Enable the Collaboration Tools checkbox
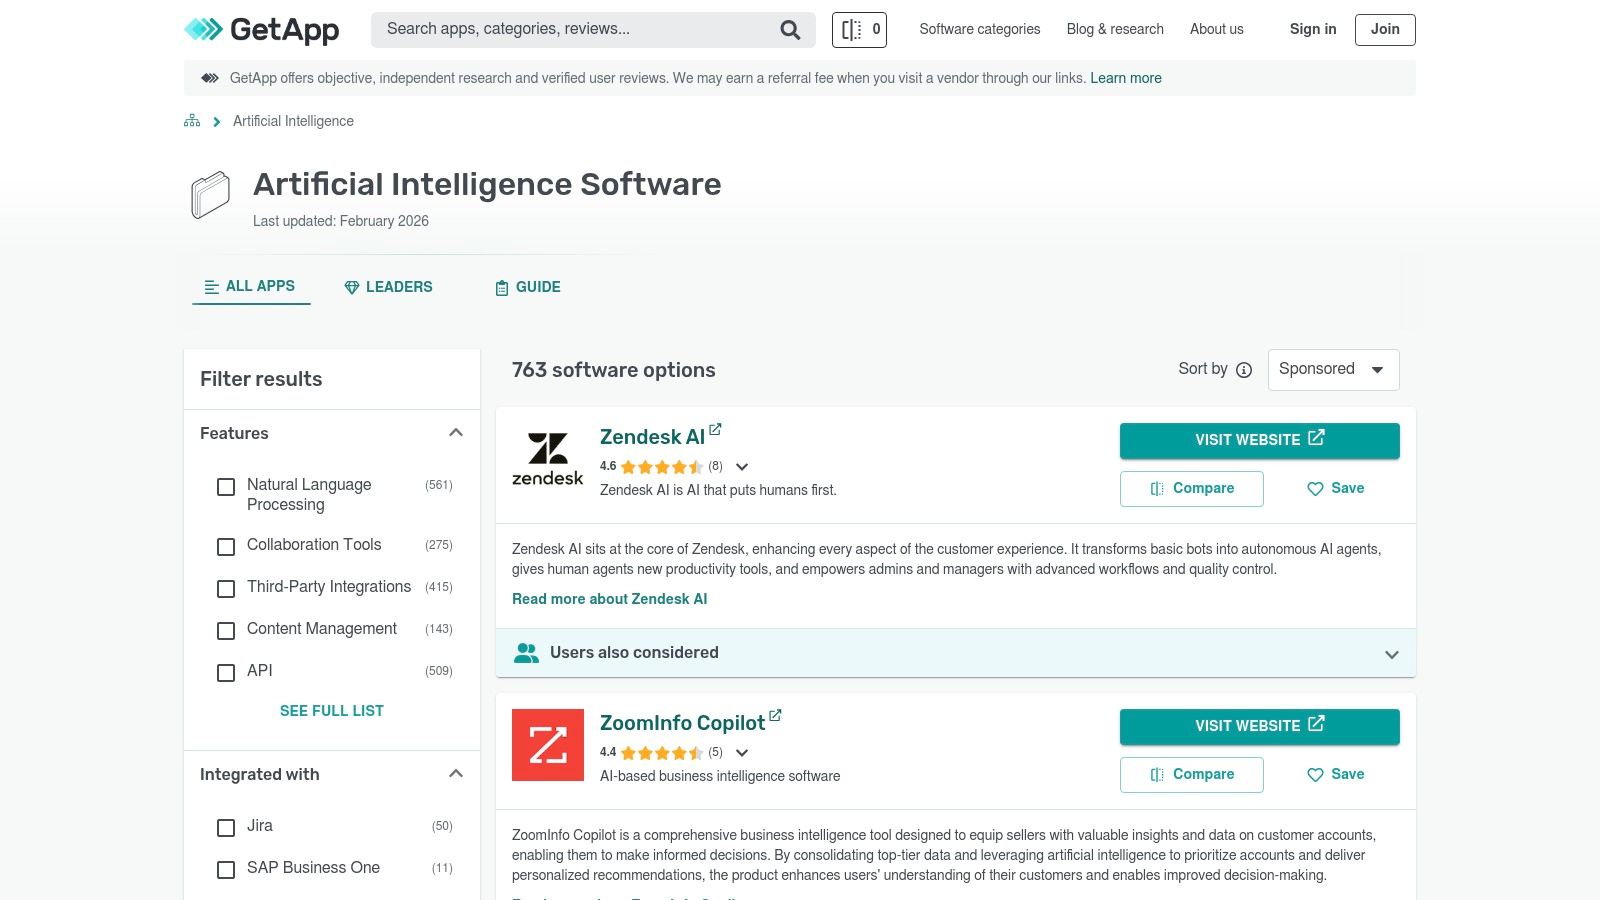 coord(226,546)
